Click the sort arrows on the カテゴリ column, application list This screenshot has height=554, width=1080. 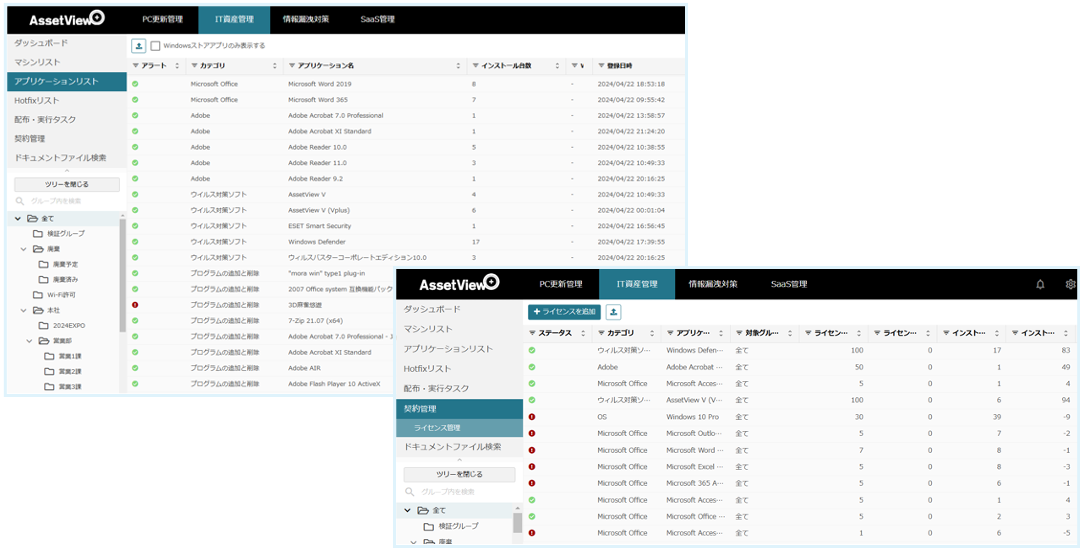[275, 65]
